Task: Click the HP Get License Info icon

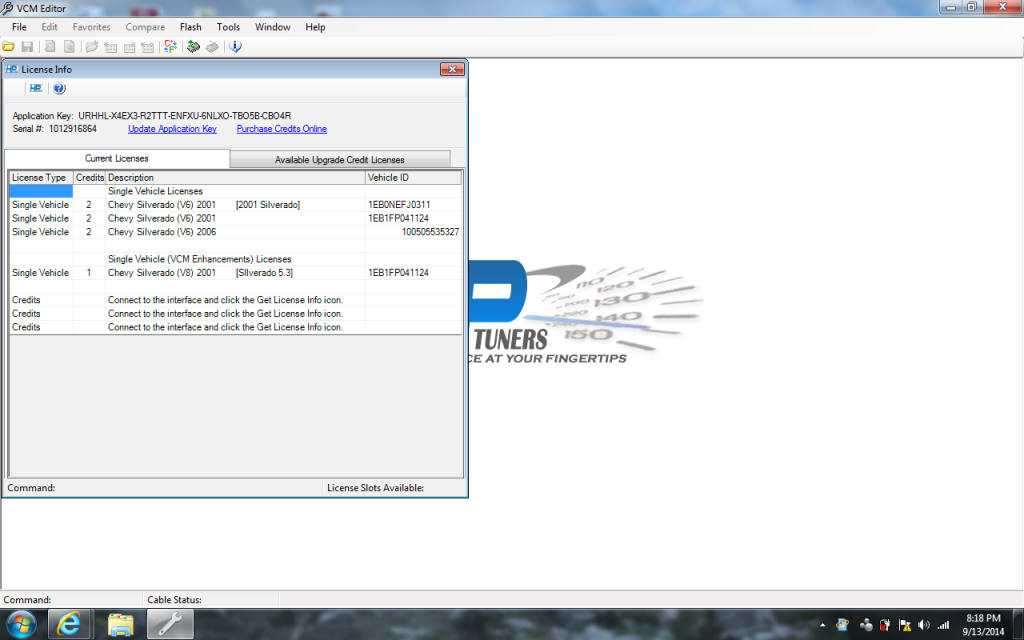Action: pyautogui.click(x=36, y=88)
